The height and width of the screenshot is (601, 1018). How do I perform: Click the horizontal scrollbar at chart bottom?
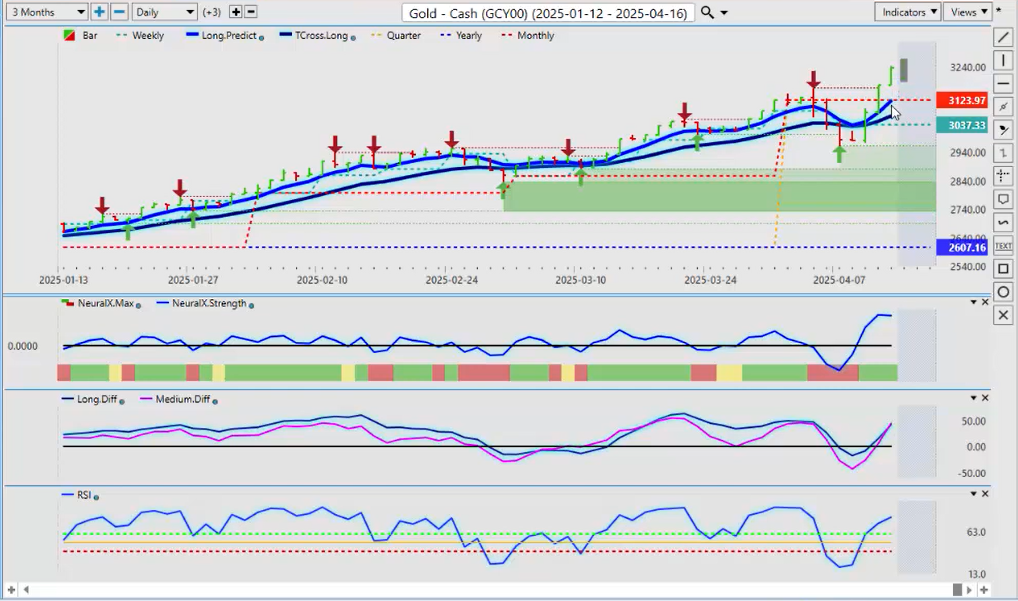pyautogui.click(x=500, y=590)
